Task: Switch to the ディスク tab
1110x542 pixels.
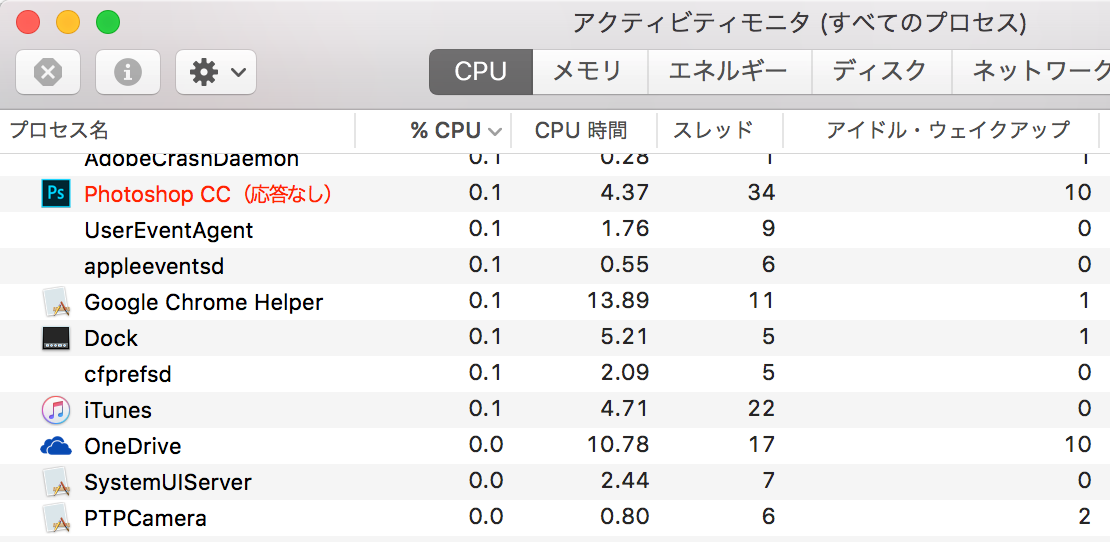Action: (x=880, y=71)
